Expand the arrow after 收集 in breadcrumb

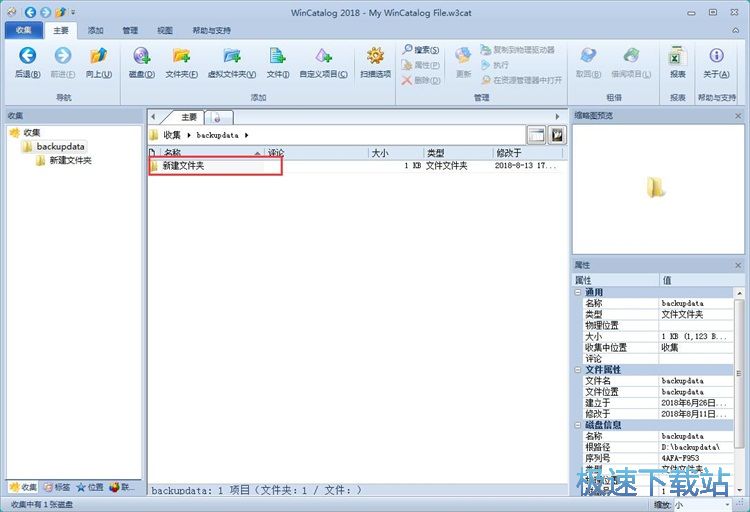pos(189,135)
